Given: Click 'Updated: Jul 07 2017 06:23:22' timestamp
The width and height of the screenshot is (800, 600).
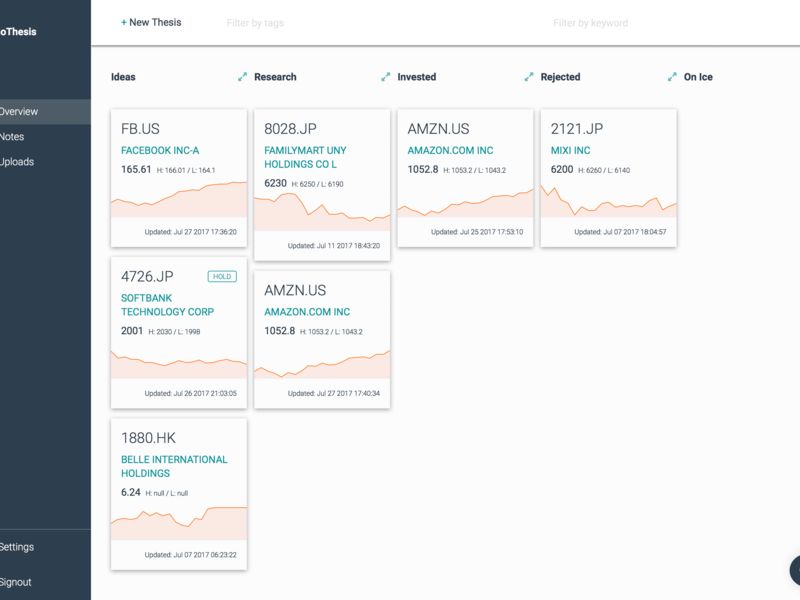Looking at the screenshot, I should [x=190, y=555].
